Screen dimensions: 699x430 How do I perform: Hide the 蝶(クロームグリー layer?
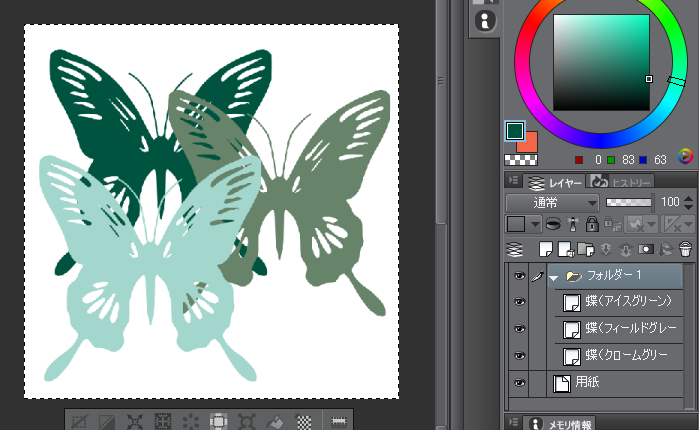pos(519,356)
